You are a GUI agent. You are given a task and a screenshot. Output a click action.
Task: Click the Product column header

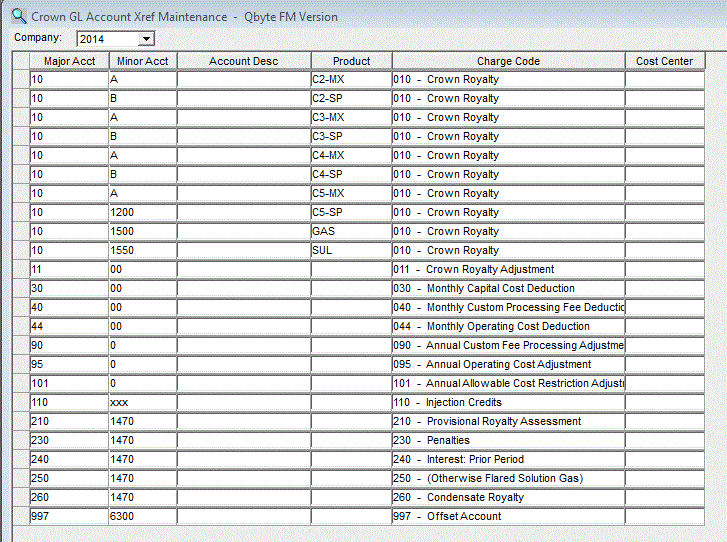click(351, 61)
